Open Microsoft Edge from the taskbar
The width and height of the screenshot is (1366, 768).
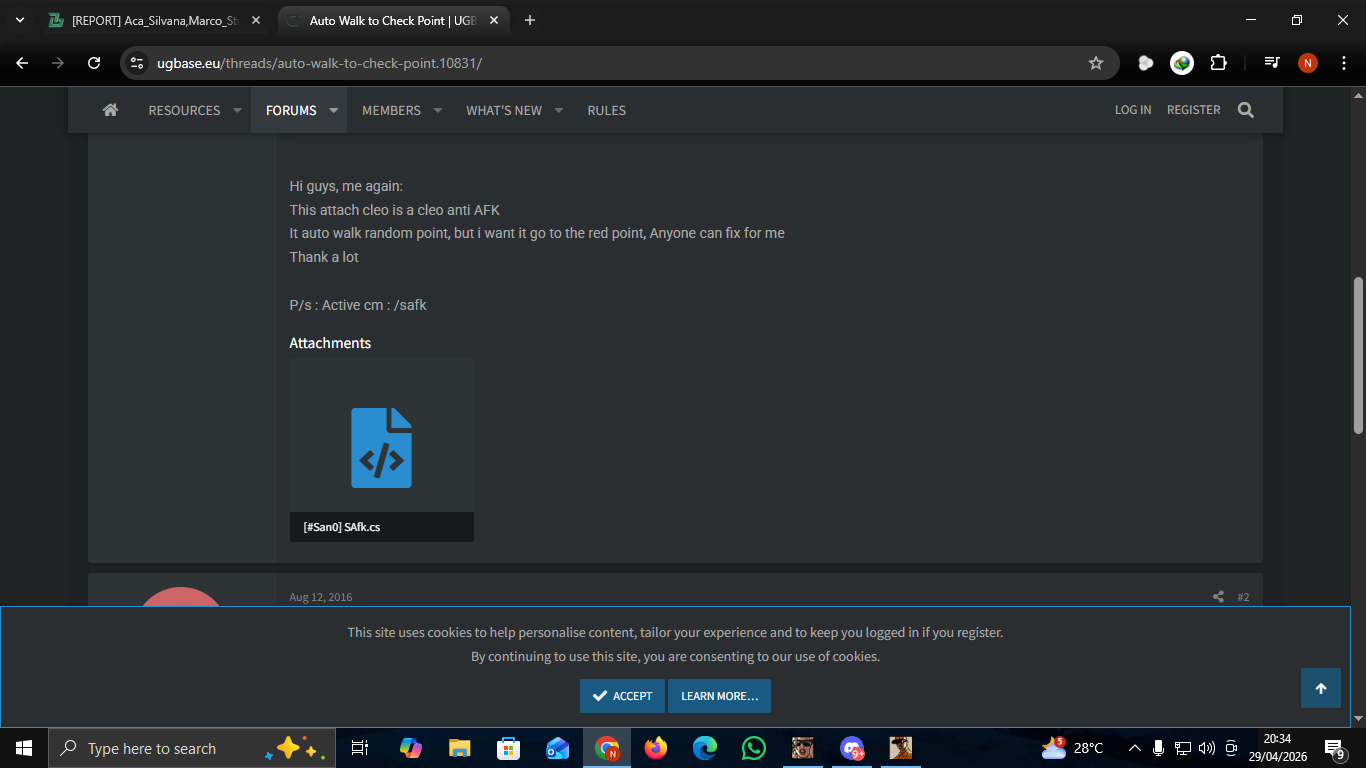click(x=705, y=748)
